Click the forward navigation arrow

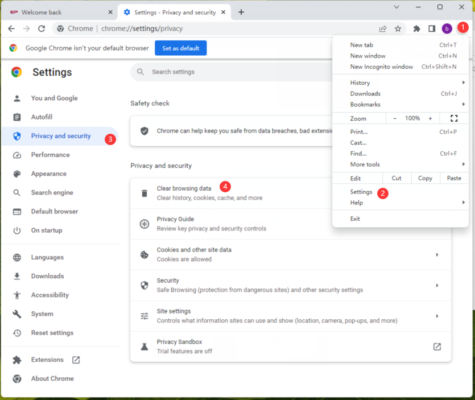26,29
